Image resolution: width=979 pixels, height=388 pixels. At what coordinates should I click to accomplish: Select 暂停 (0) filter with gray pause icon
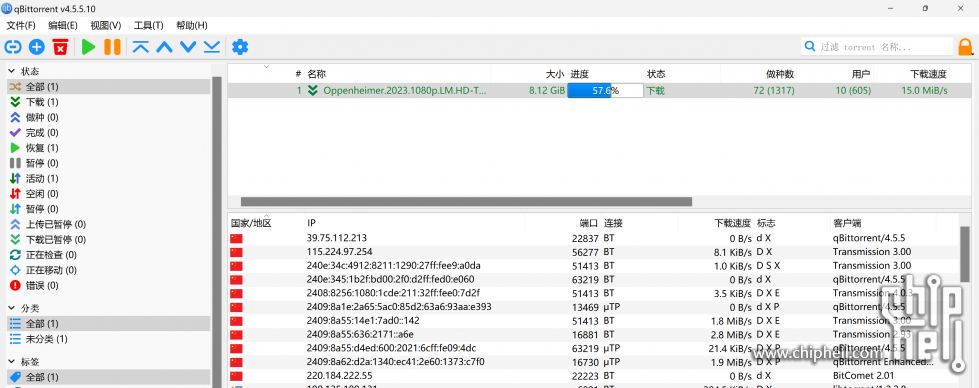click(x=109, y=163)
